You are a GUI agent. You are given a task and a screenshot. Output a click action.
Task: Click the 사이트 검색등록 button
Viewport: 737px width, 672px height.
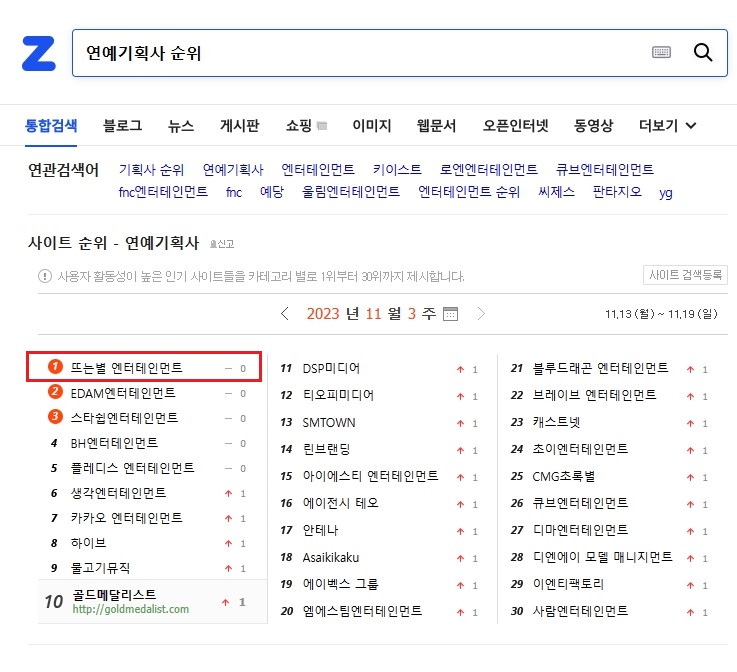pos(685,275)
